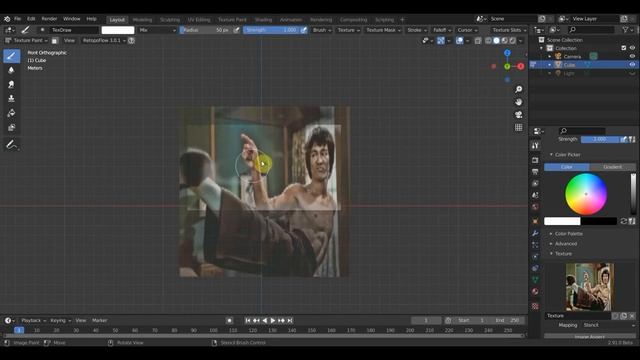Toggle strength pressure sensitivity in header
The height and width of the screenshot is (360, 640).
tap(304, 30)
